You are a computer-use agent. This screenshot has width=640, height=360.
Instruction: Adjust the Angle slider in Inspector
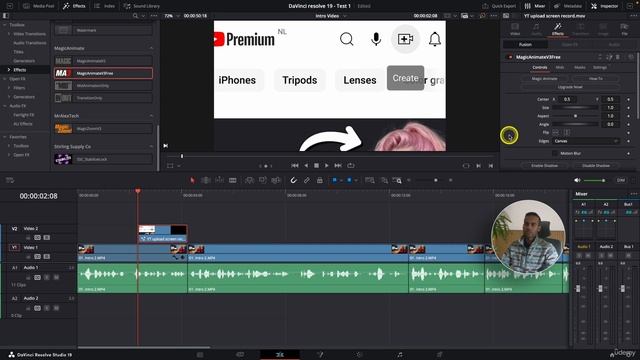coord(576,124)
